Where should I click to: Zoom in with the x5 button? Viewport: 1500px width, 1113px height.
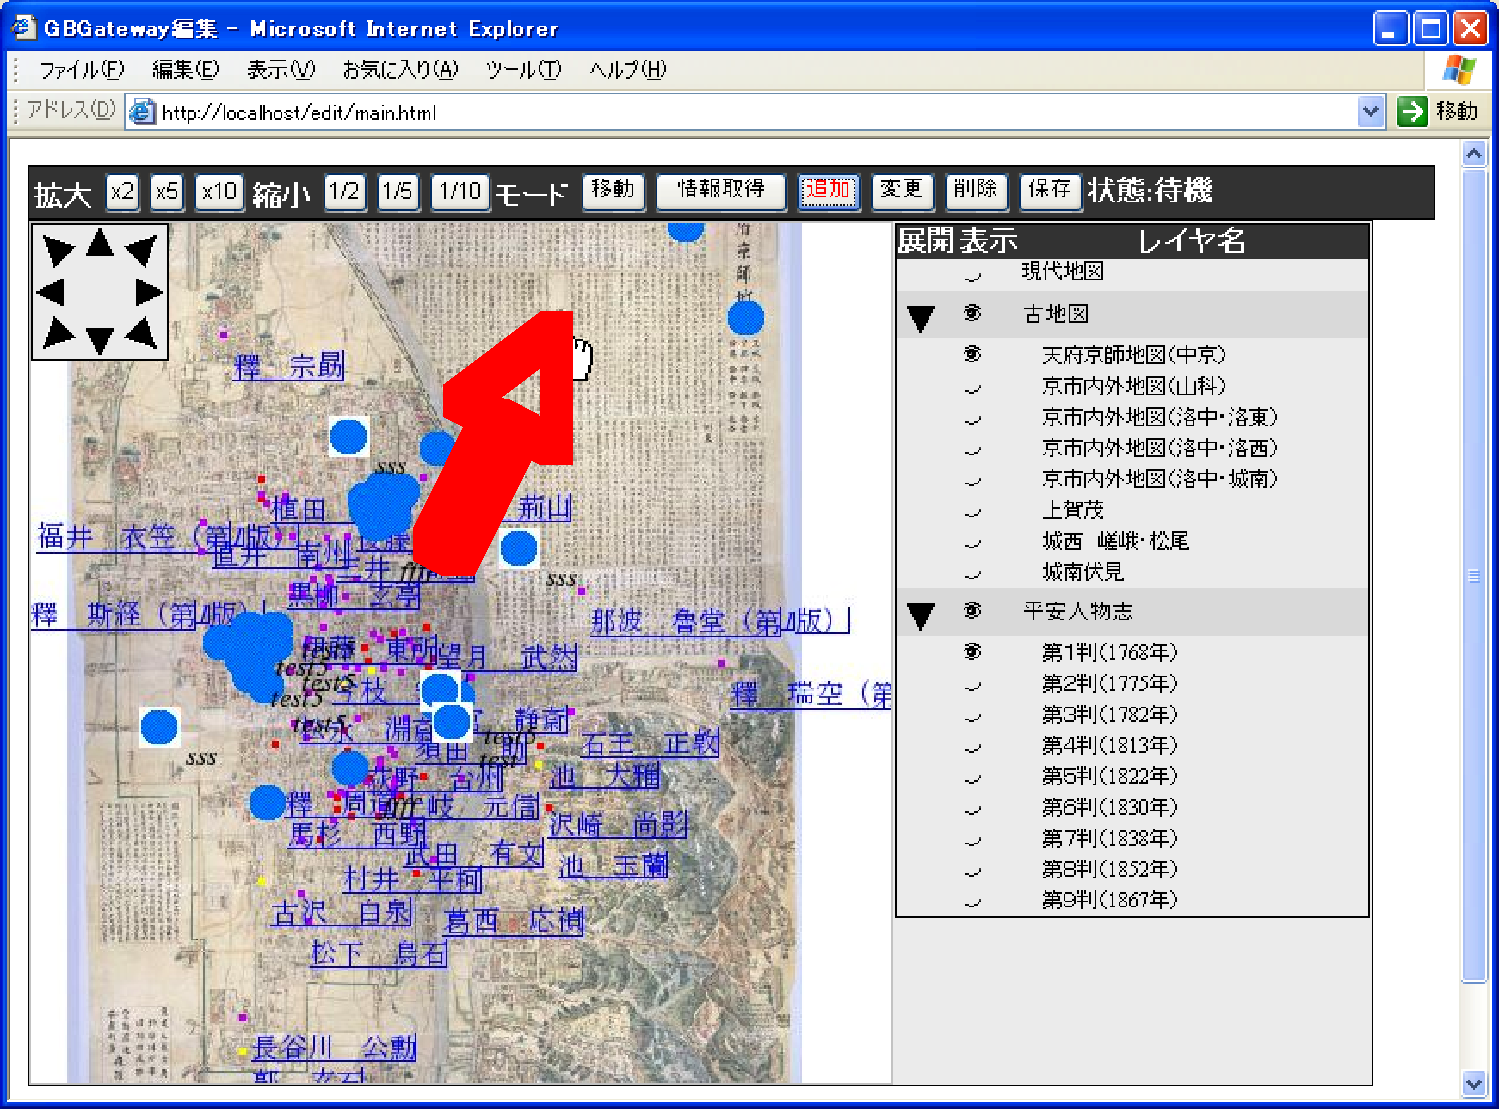coord(167,191)
